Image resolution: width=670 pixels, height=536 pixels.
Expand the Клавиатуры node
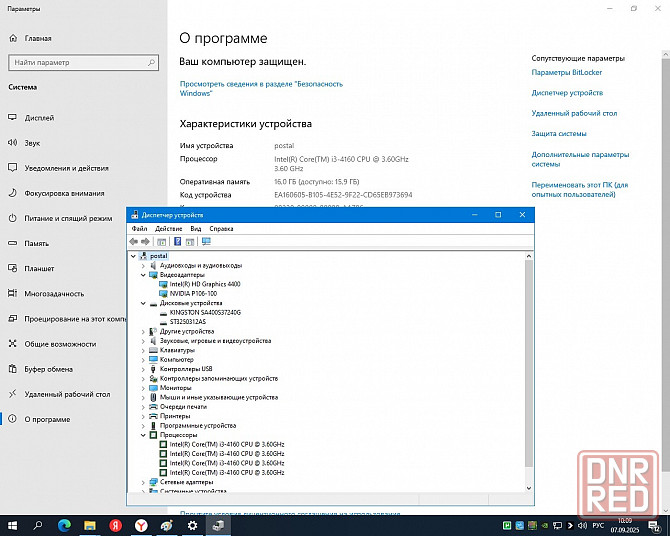point(143,350)
